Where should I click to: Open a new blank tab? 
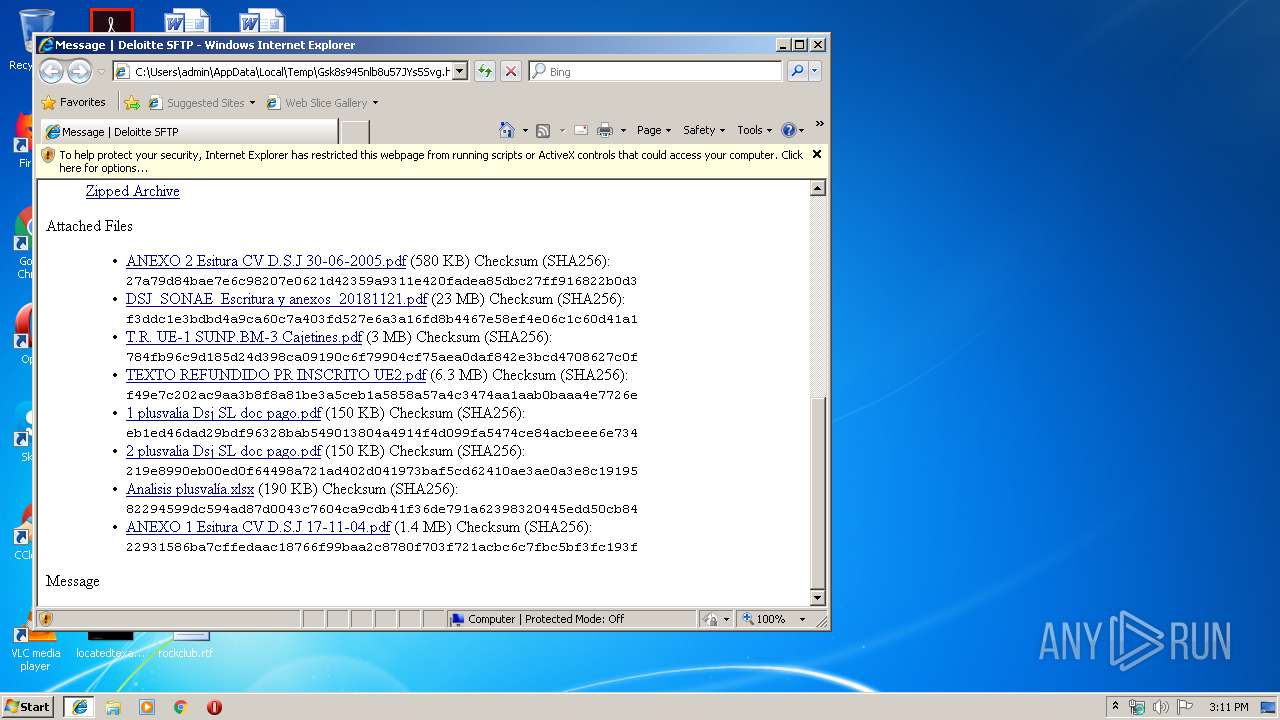(x=355, y=132)
